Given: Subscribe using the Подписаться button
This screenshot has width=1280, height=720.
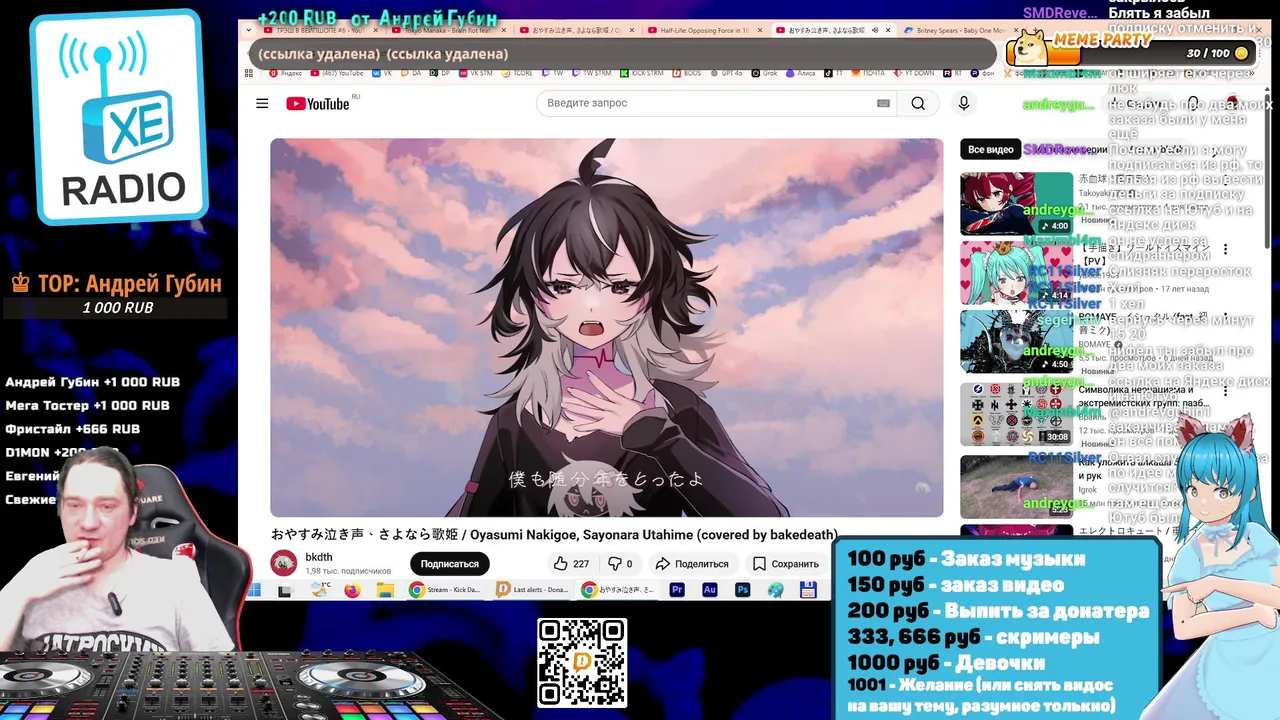Looking at the screenshot, I should pyautogui.click(x=449, y=564).
